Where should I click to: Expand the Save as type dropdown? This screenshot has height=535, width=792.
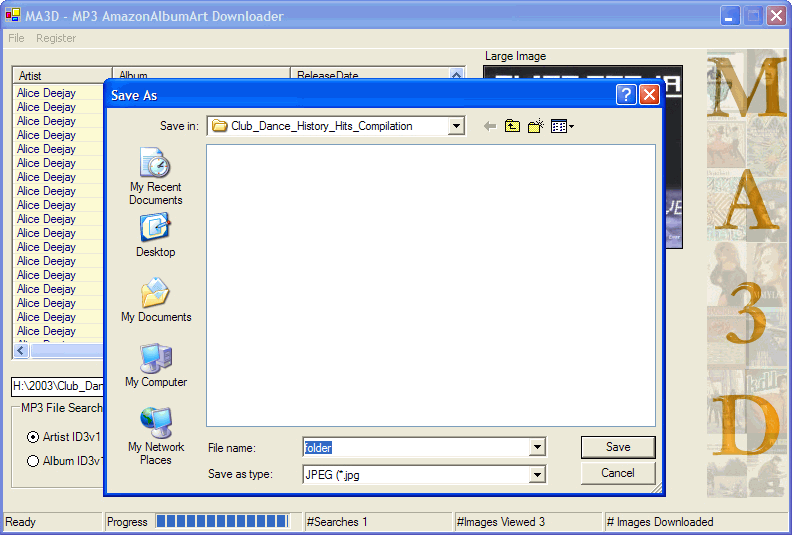(x=537, y=474)
